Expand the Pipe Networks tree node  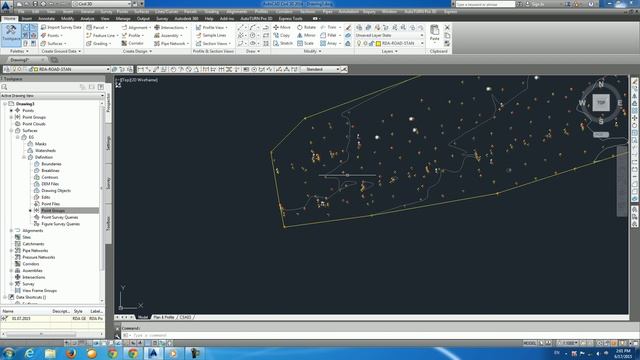[11, 251]
